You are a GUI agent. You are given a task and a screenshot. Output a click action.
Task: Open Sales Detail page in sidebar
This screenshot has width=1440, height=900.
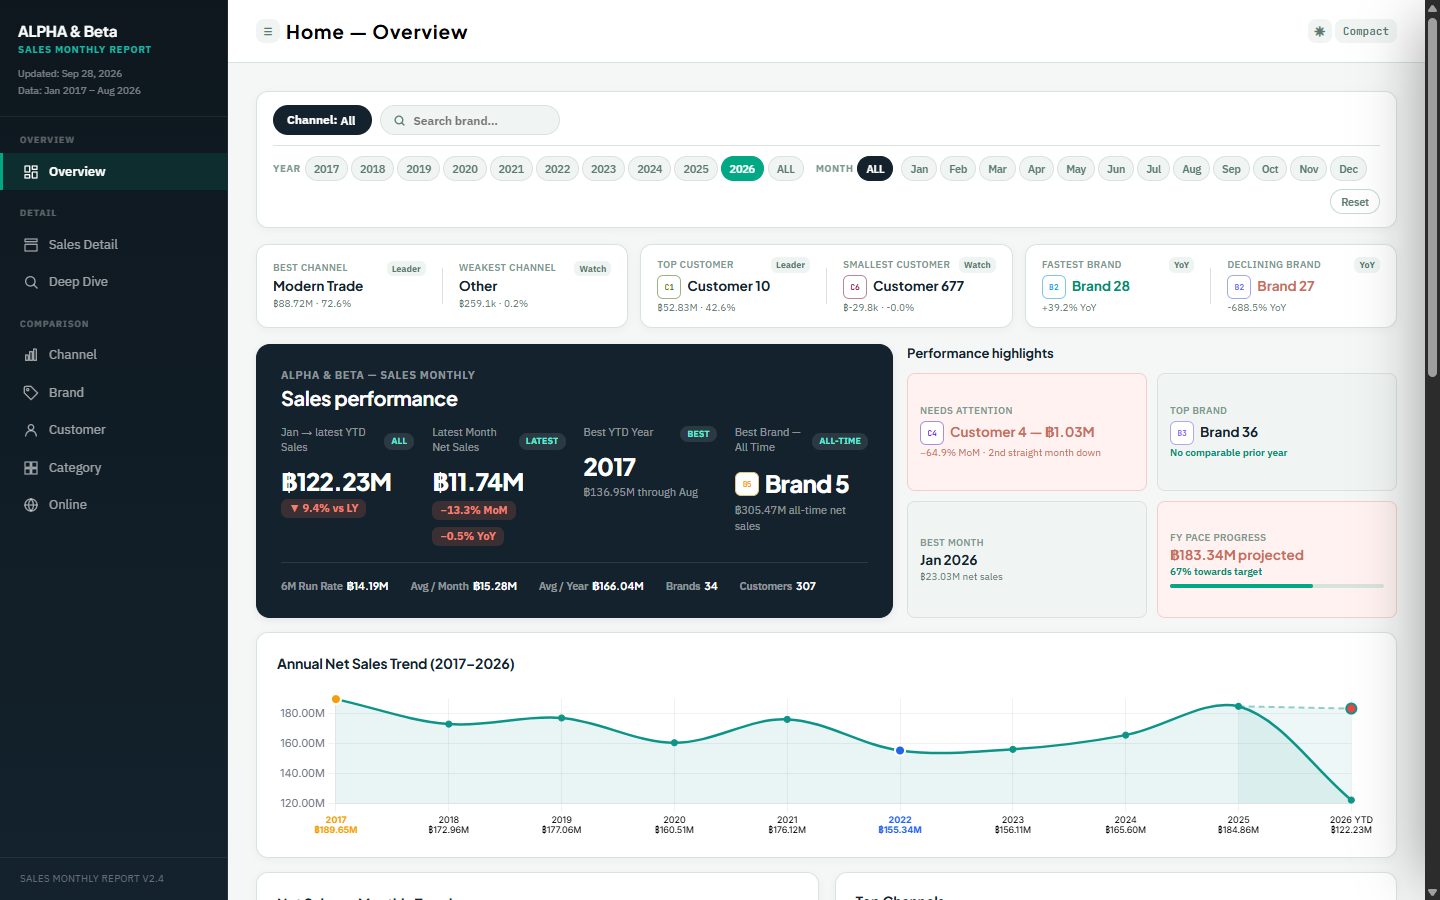tap(114, 245)
